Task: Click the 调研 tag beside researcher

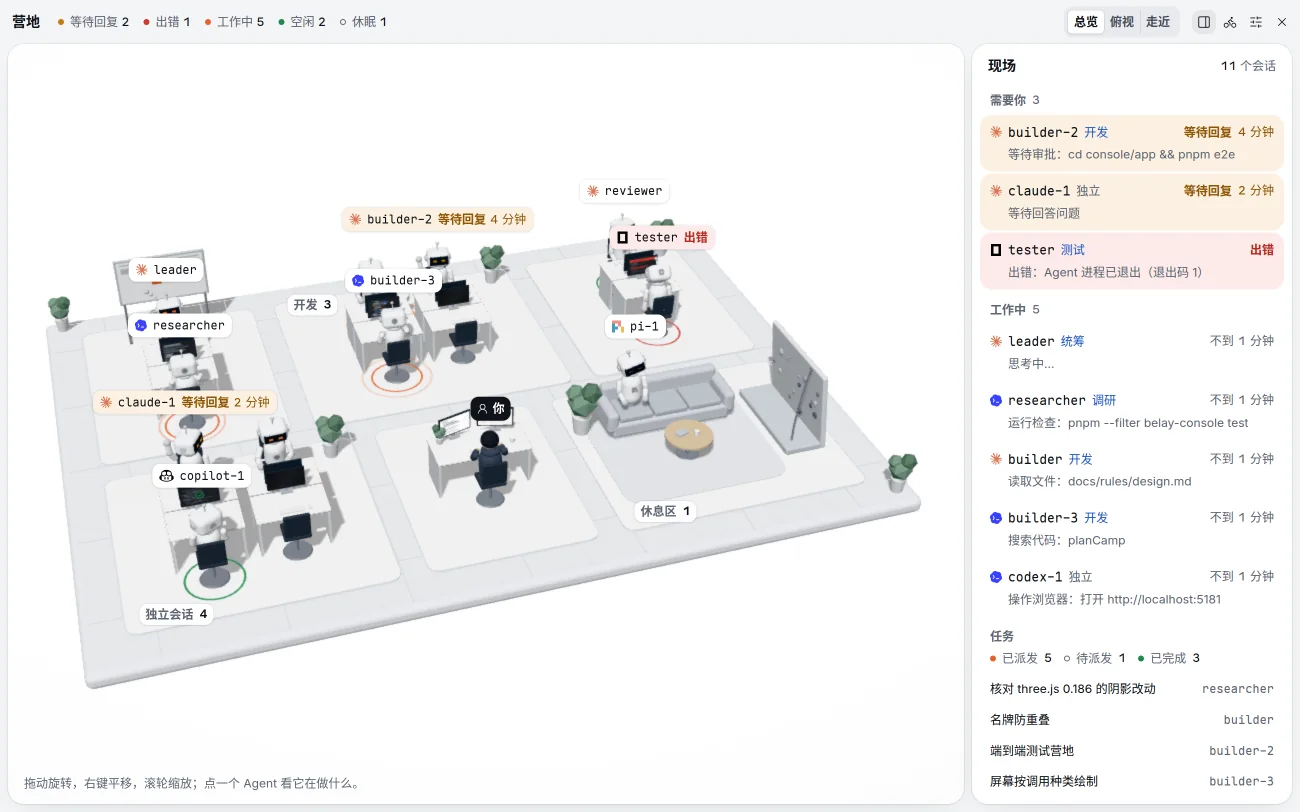Action: (x=1104, y=400)
